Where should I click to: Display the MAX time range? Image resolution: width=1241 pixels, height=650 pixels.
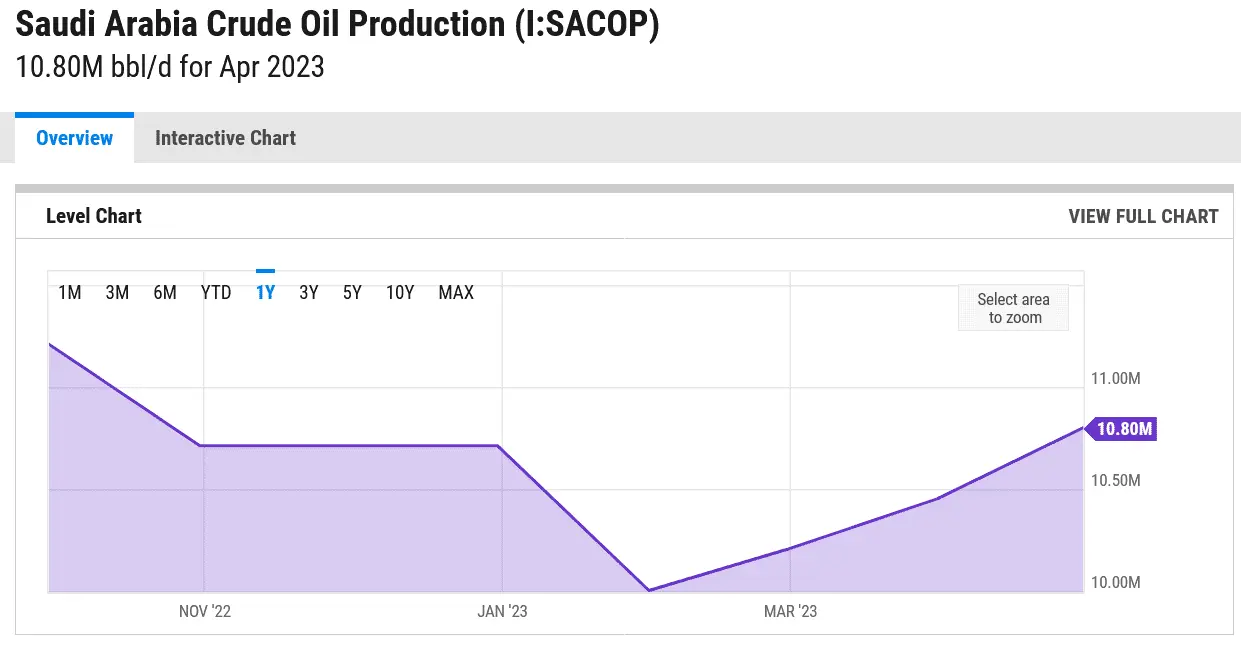pyautogui.click(x=456, y=293)
